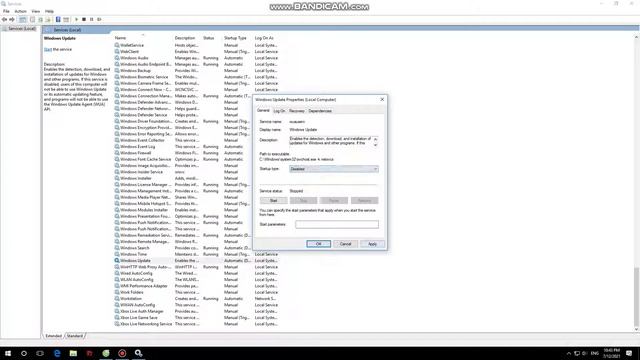This screenshot has height=360, width=640.
Task: Switch to the Extended view tab
Action: pyautogui.click(x=53, y=336)
